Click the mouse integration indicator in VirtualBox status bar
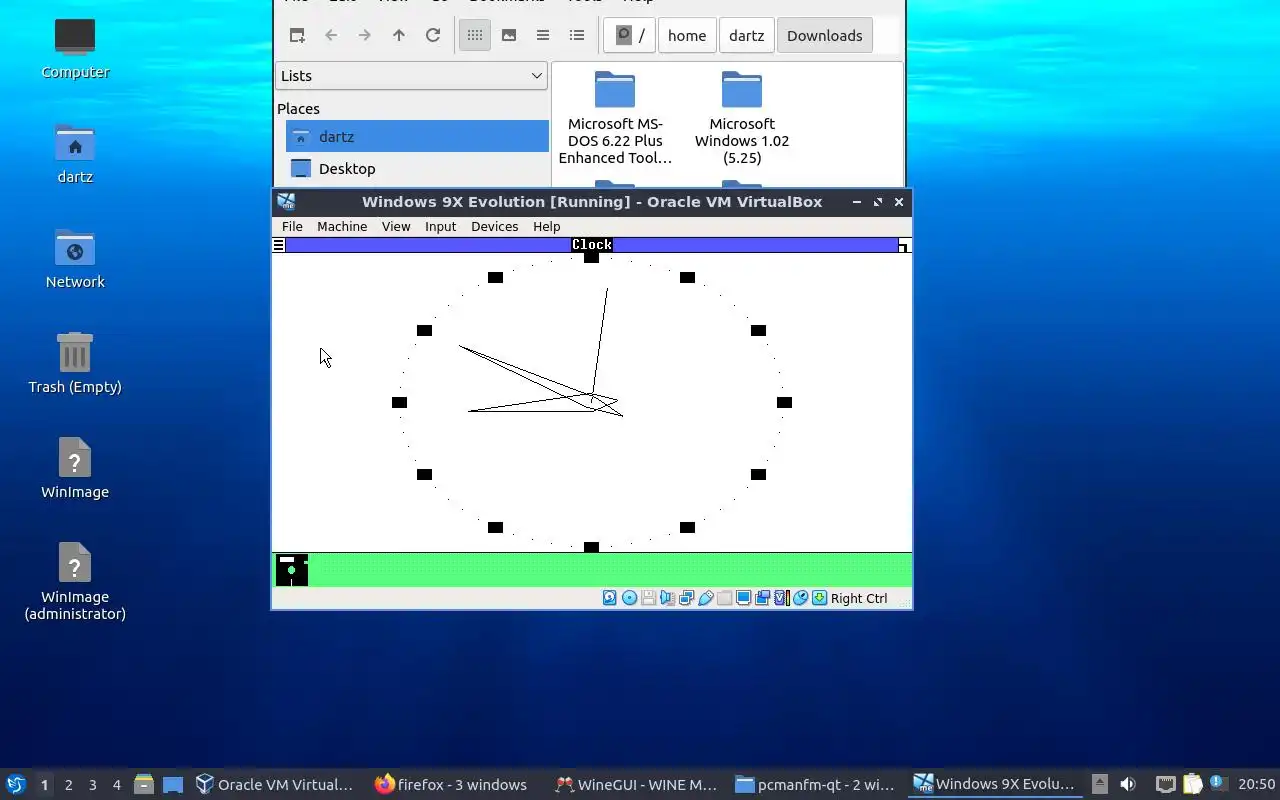1280x800 pixels. coord(801,598)
